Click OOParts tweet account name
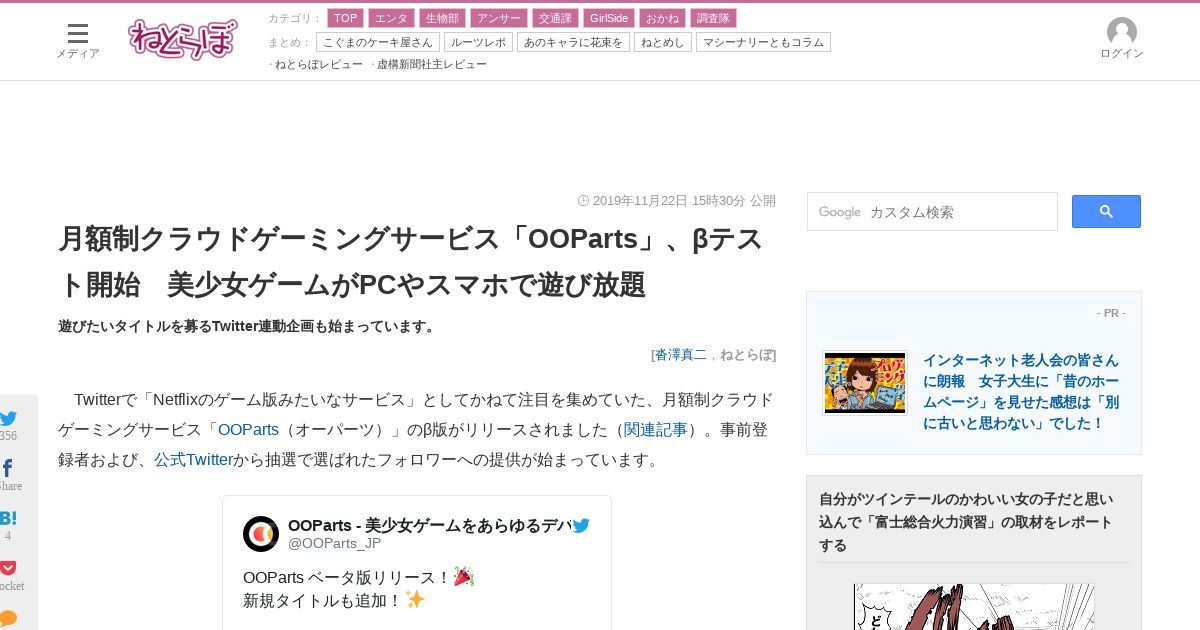The image size is (1200, 630). coord(430,525)
